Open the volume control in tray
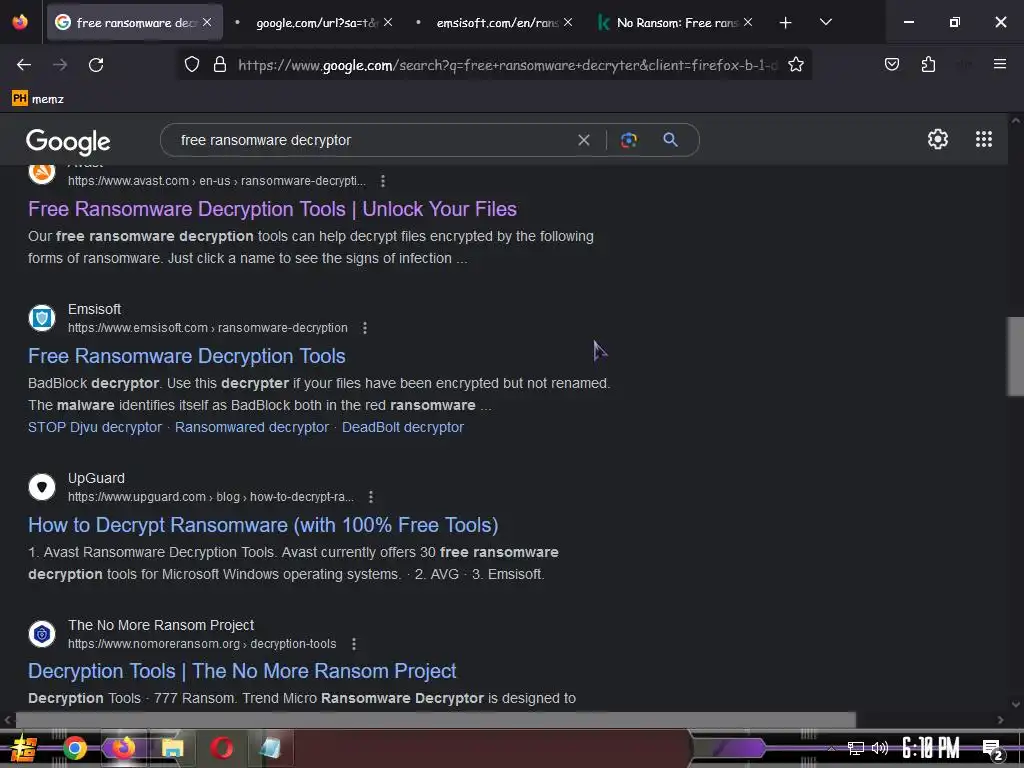1024x768 pixels. coord(880,748)
